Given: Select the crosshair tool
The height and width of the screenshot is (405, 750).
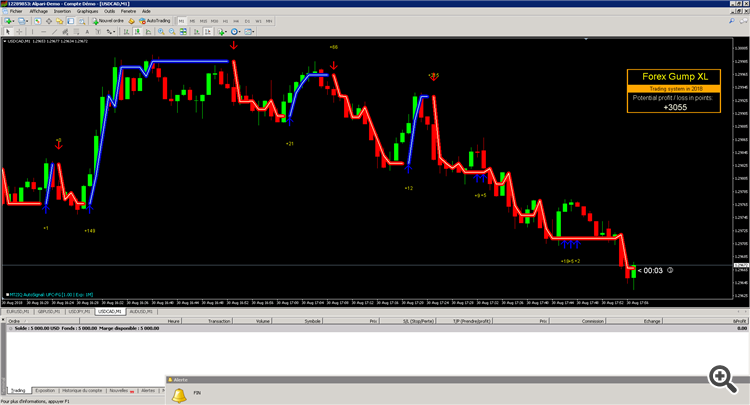Looking at the screenshot, I should (x=19, y=32).
